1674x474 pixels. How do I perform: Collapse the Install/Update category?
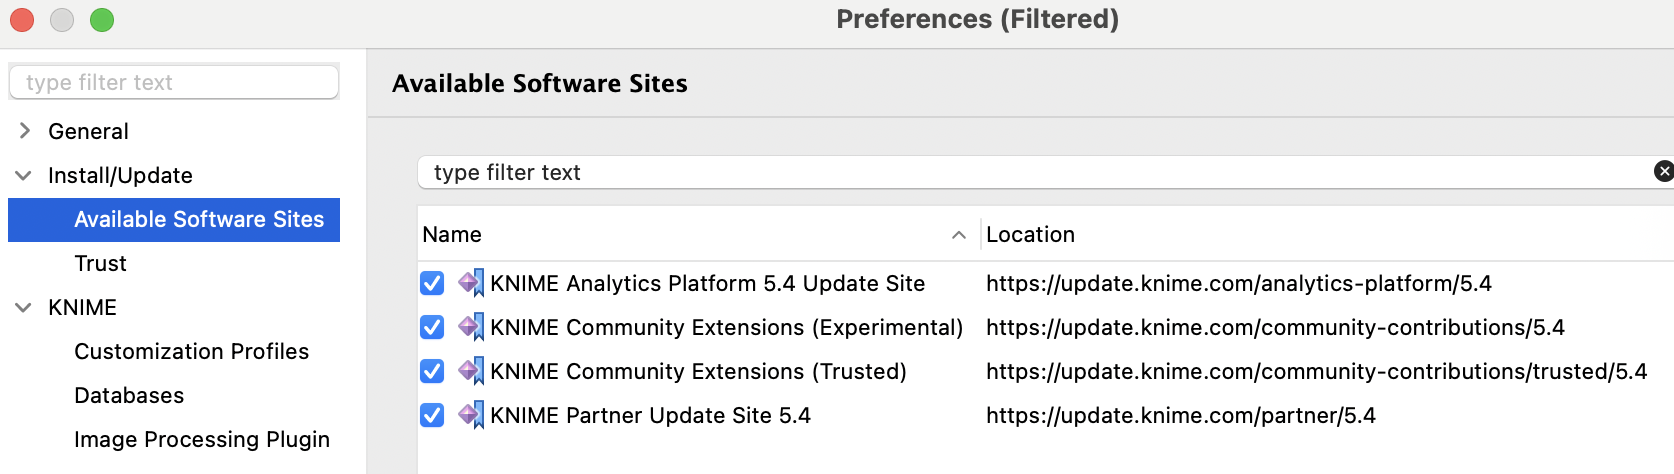pyautogui.click(x=23, y=175)
